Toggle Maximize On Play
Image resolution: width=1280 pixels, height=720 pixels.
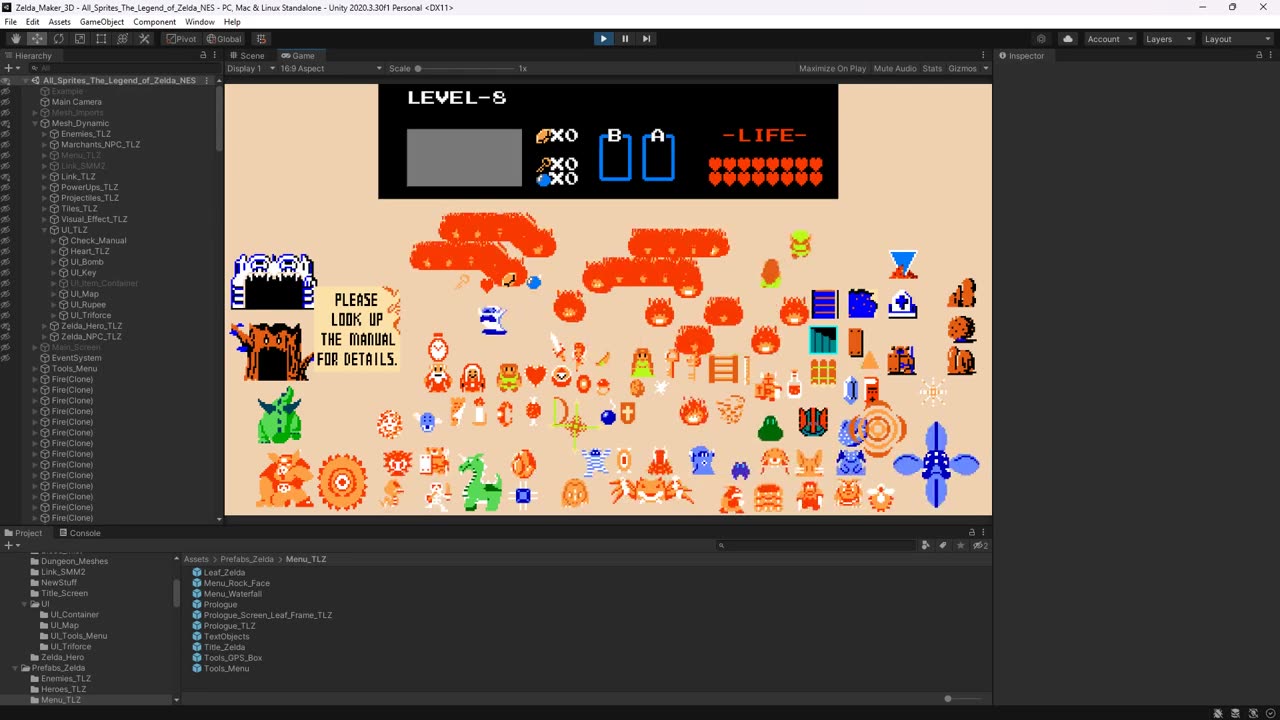(832, 68)
